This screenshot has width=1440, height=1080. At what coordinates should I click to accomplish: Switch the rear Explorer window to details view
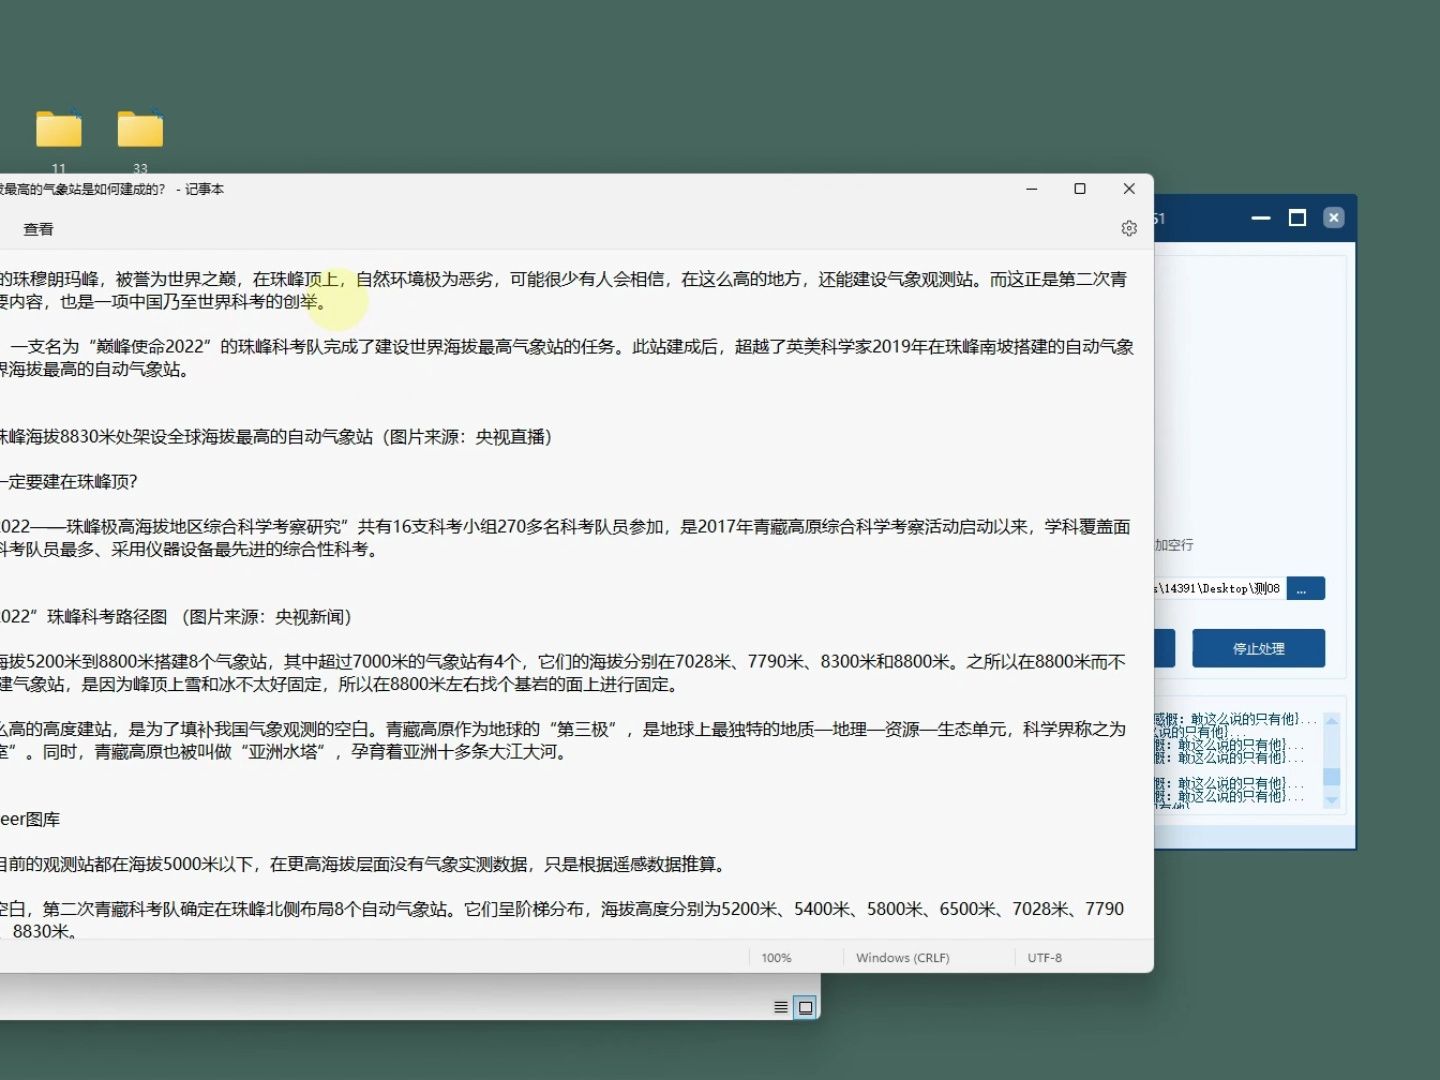(781, 1007)
